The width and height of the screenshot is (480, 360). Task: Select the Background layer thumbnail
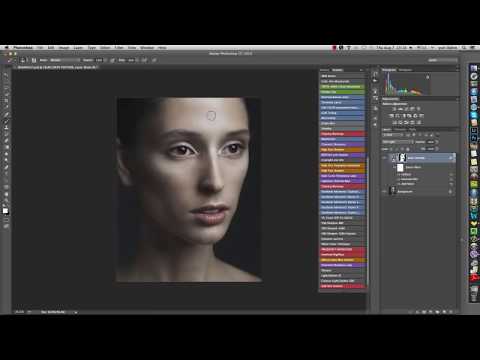click(393, 191)
